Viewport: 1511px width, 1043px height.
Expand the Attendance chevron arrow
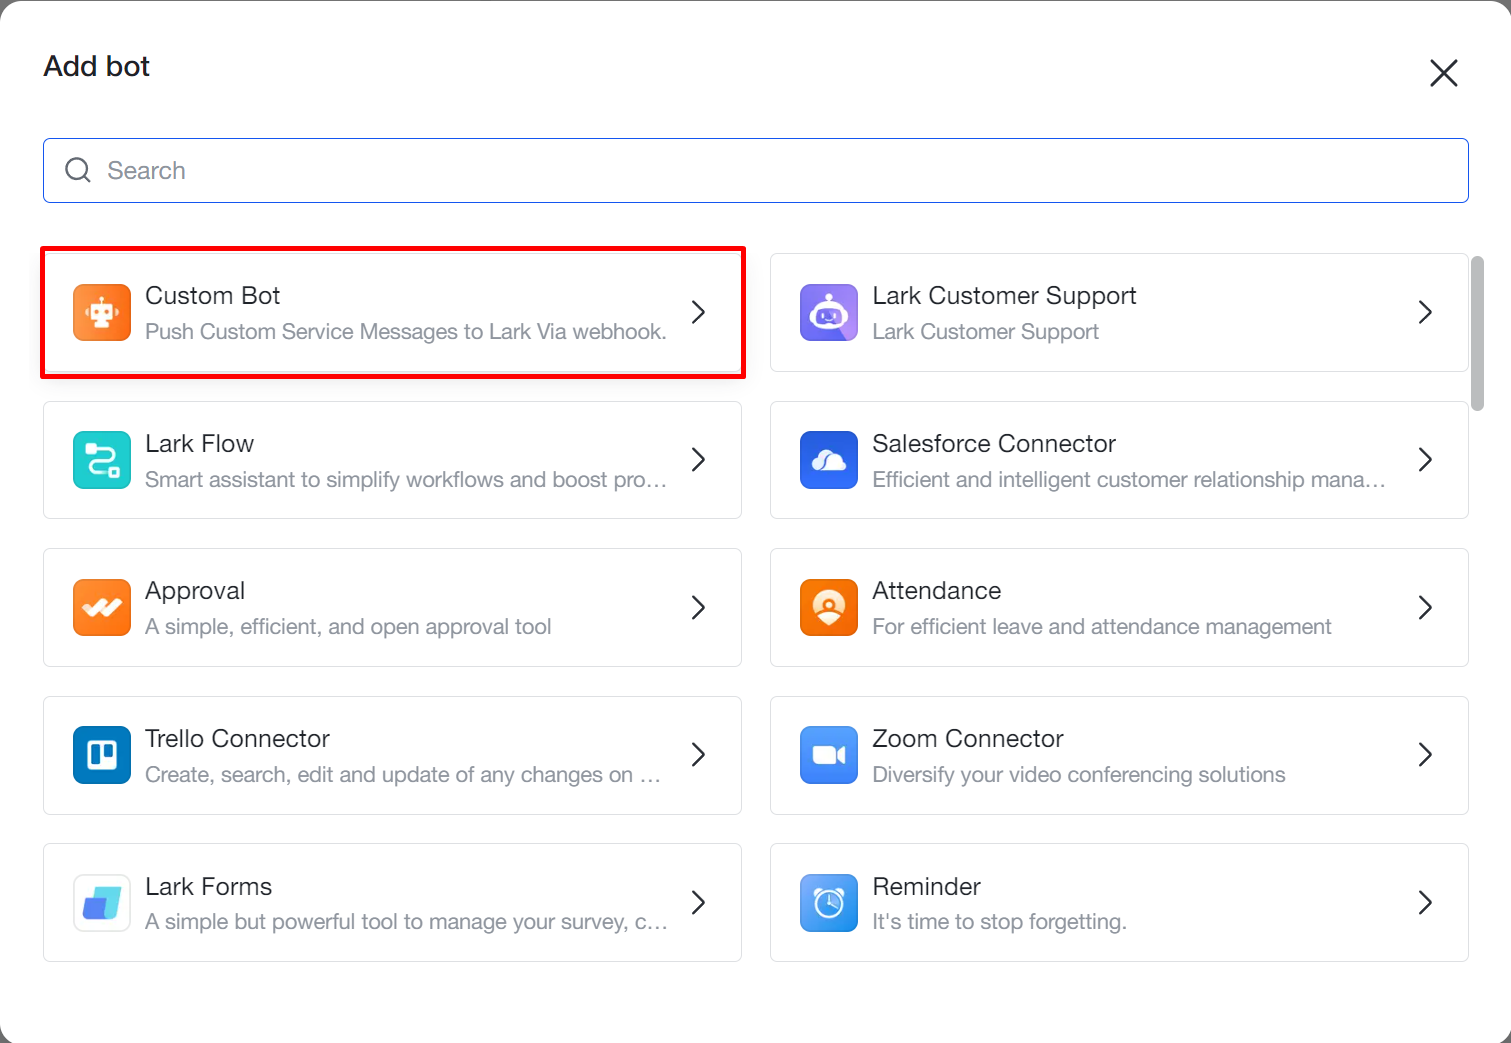click(x=1426, y=607)
